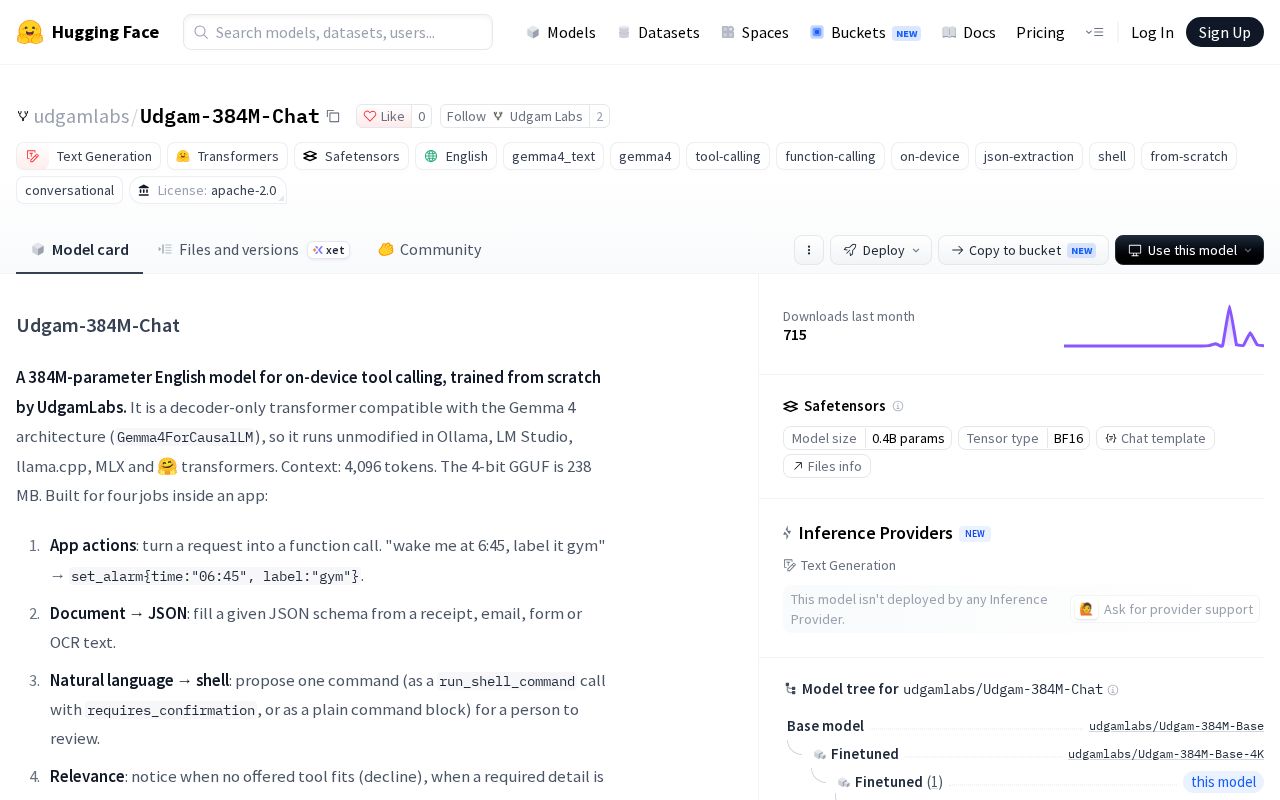Open Datasets in top navigation
1280x800 pixels.
click(658, 32)
